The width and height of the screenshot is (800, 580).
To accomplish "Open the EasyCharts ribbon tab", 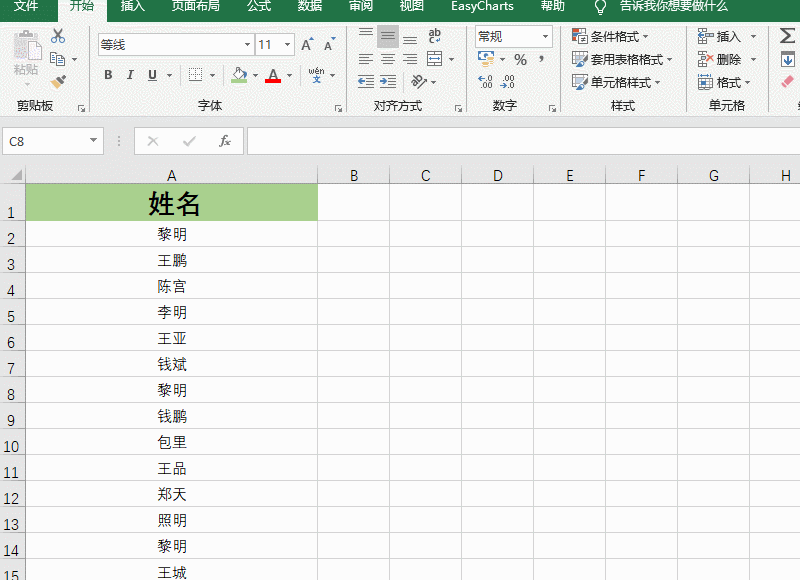I will [482, 7].
